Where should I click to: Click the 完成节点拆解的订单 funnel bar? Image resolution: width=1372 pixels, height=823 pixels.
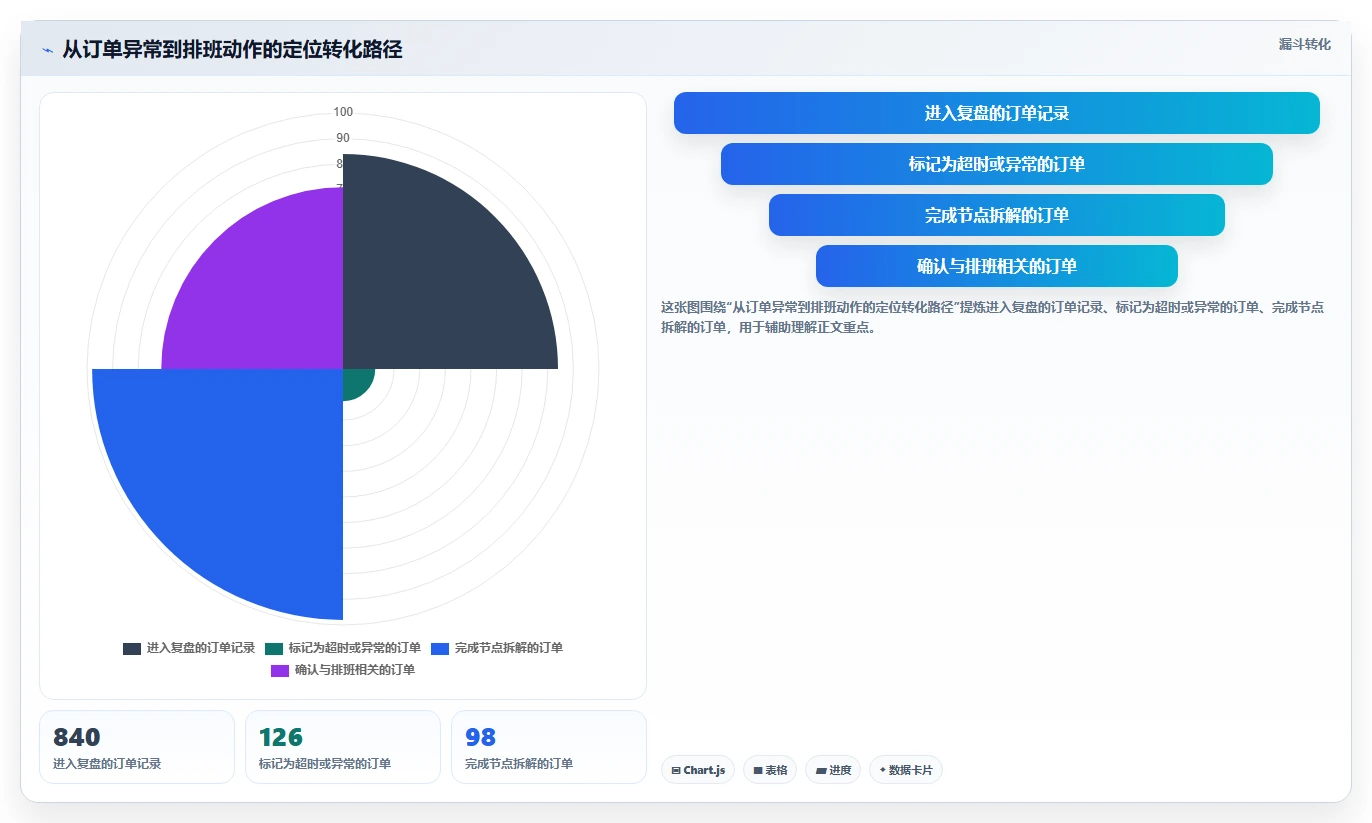click(997, 215)
